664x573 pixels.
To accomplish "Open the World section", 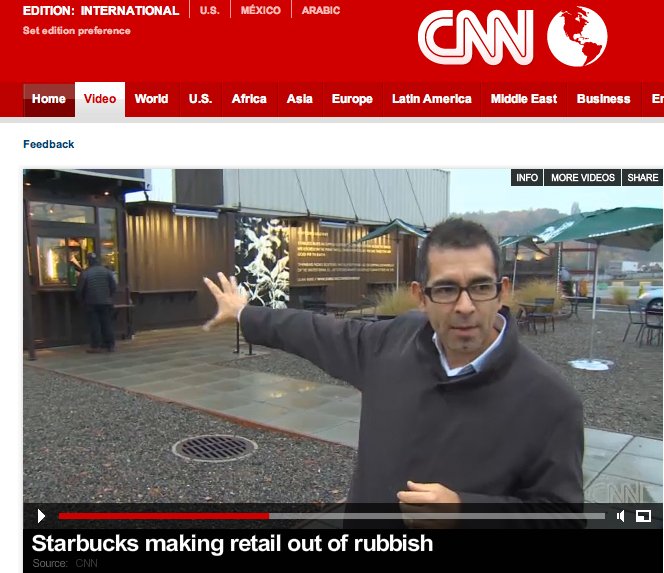I will 151,99.
